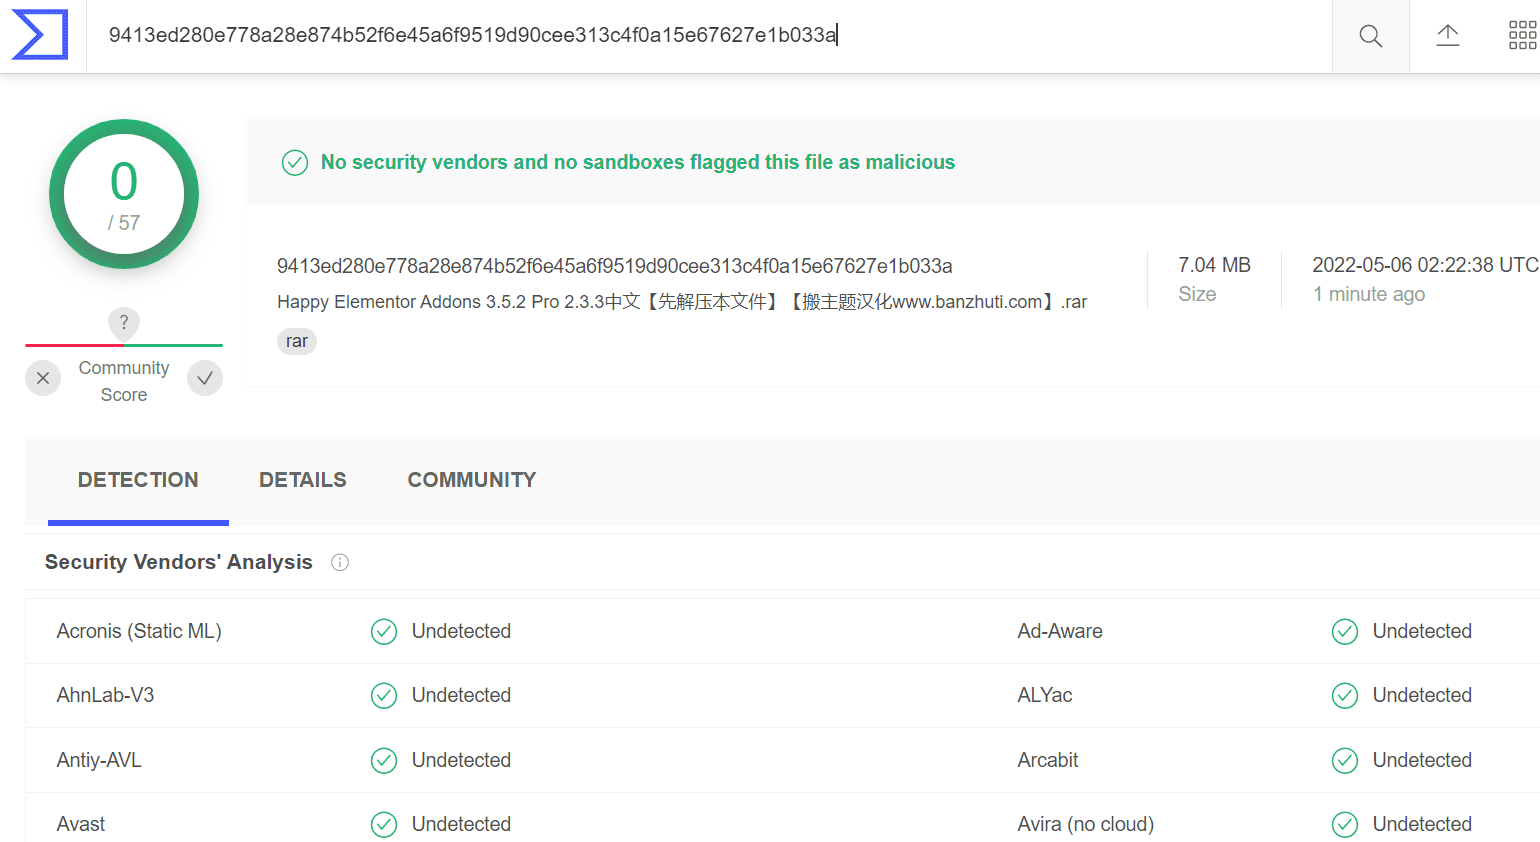The image size is (1540, 842).
Task: Click the Avast undetected check icon
Action: [384, 825]
